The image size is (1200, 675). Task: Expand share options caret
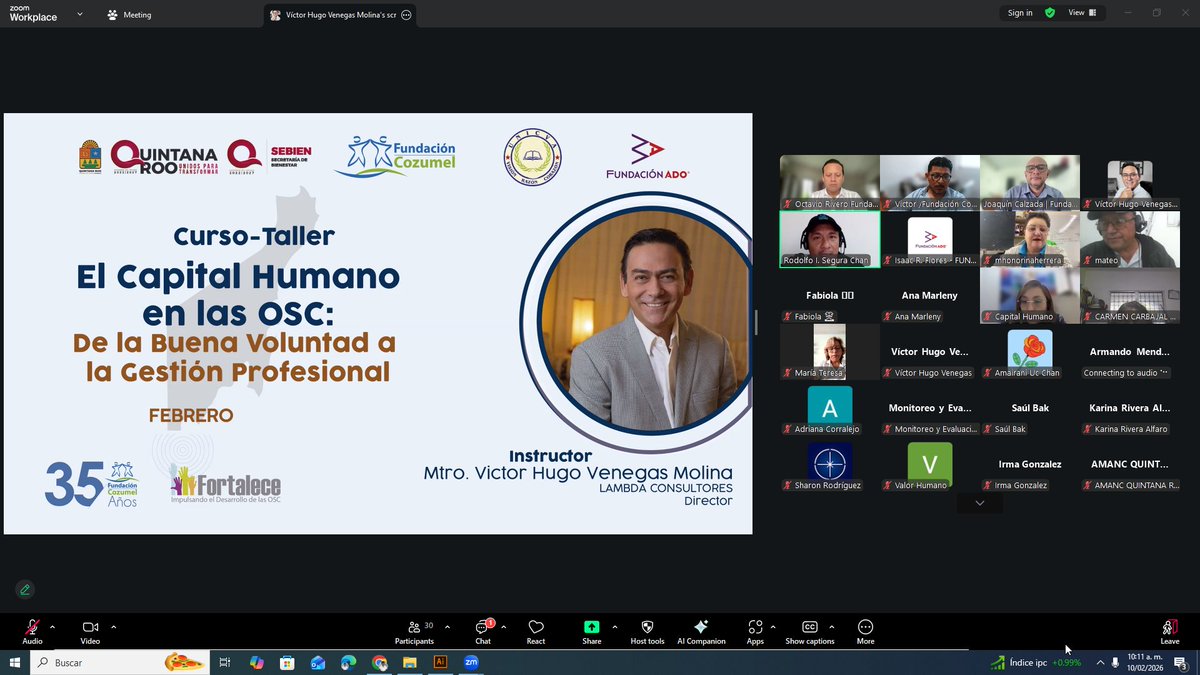click(614, 627)
